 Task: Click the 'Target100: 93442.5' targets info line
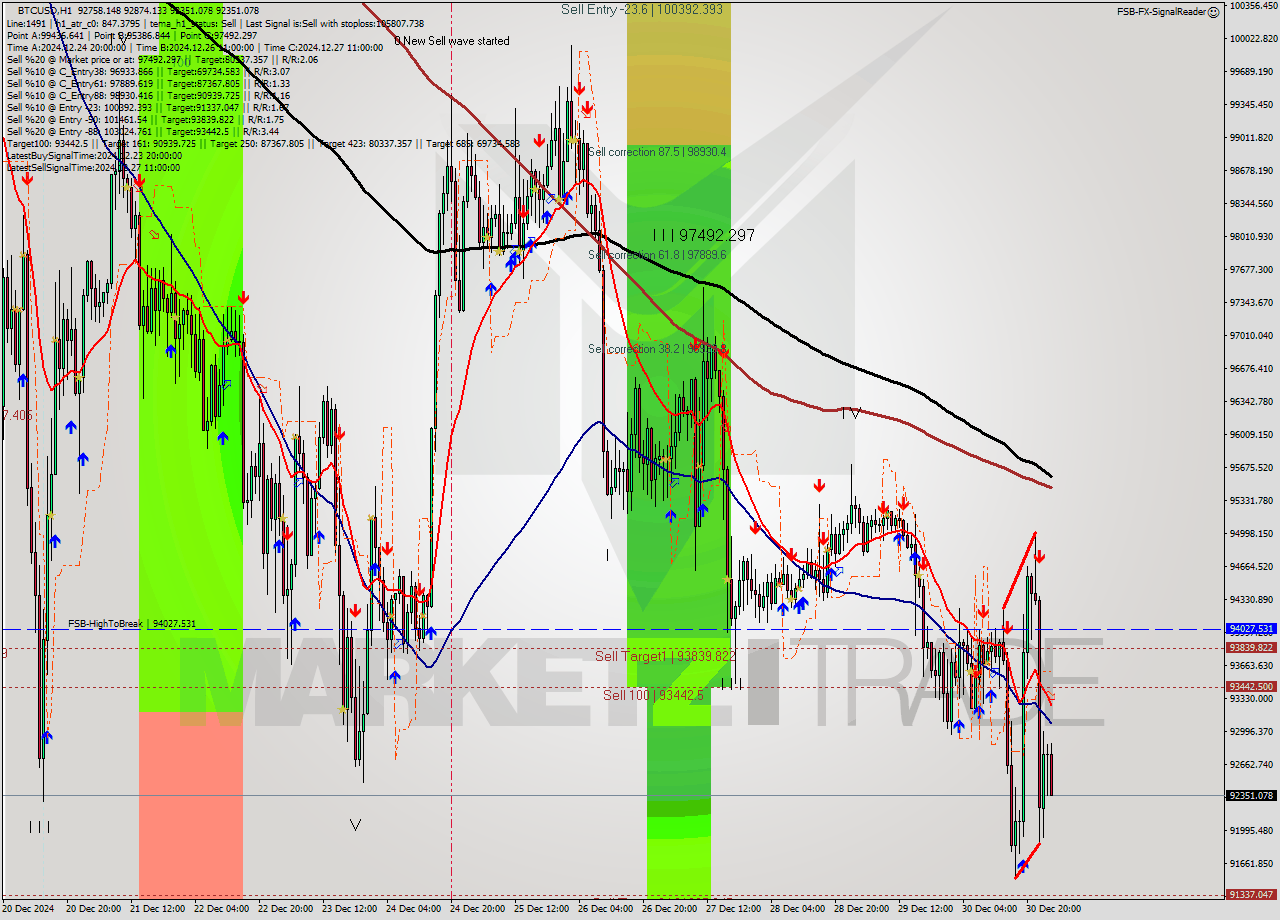pyautogui.click(x=262, y=143)
